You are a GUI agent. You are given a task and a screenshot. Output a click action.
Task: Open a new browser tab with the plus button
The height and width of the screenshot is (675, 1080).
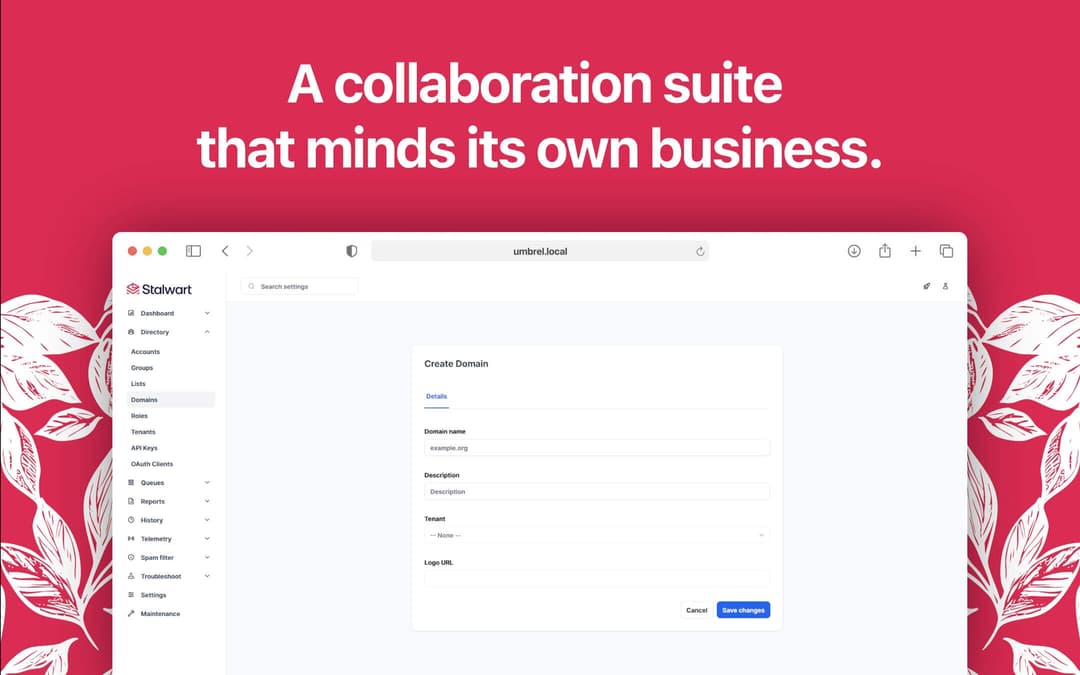pyautogui.click(x=916, y=251)
